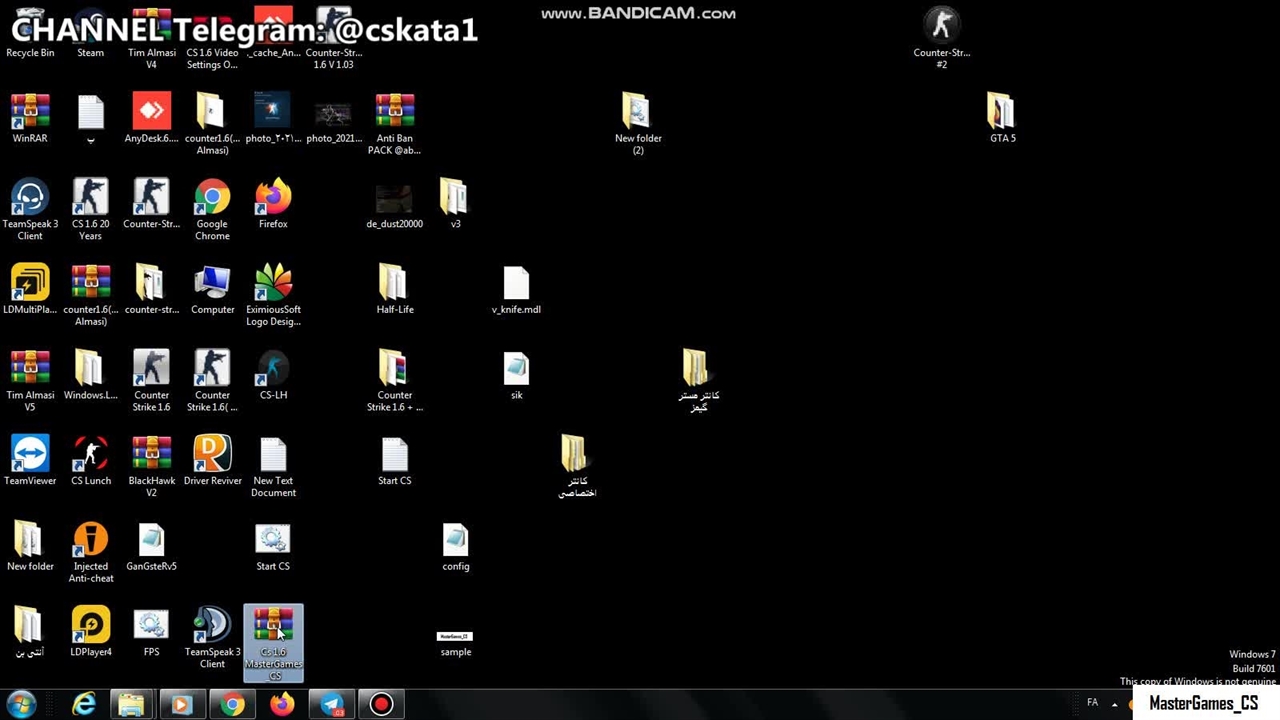Click the CS Lunch shortcut

point(91,456)
